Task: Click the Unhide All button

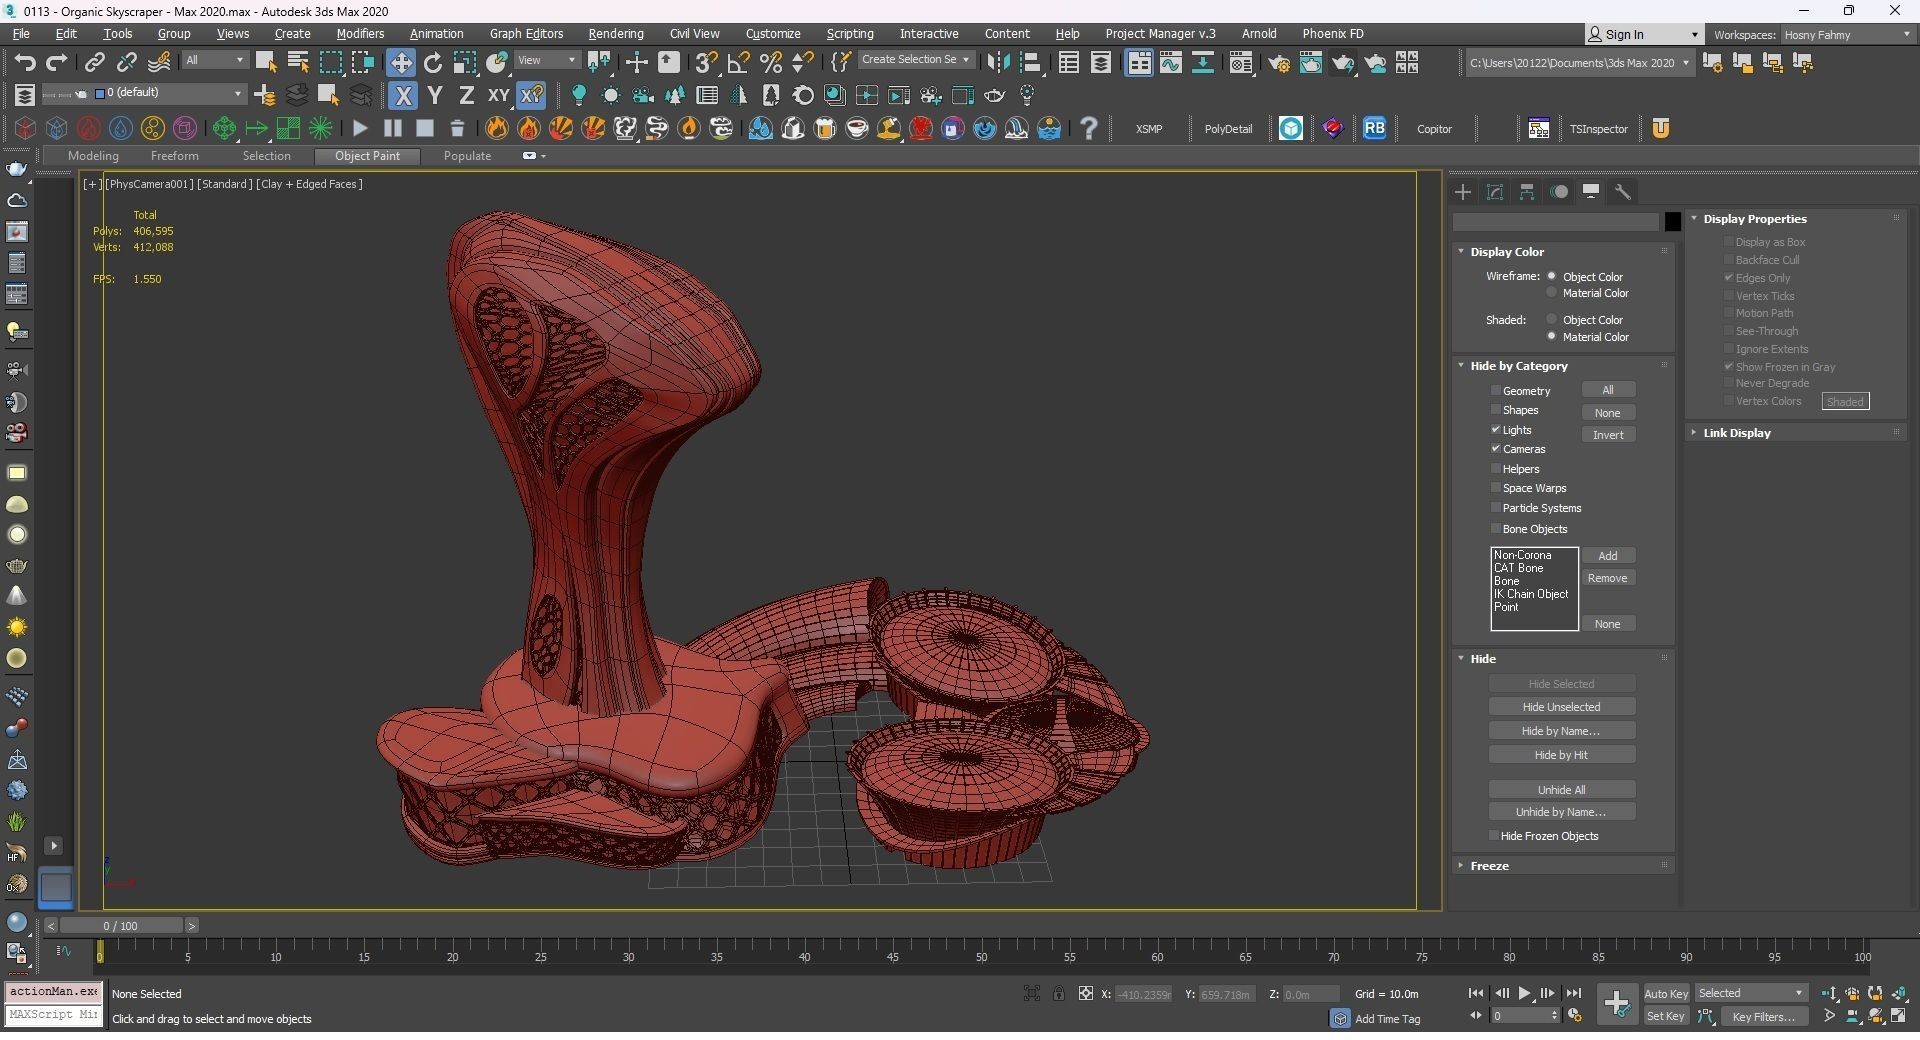Action: pos(1561,790)
